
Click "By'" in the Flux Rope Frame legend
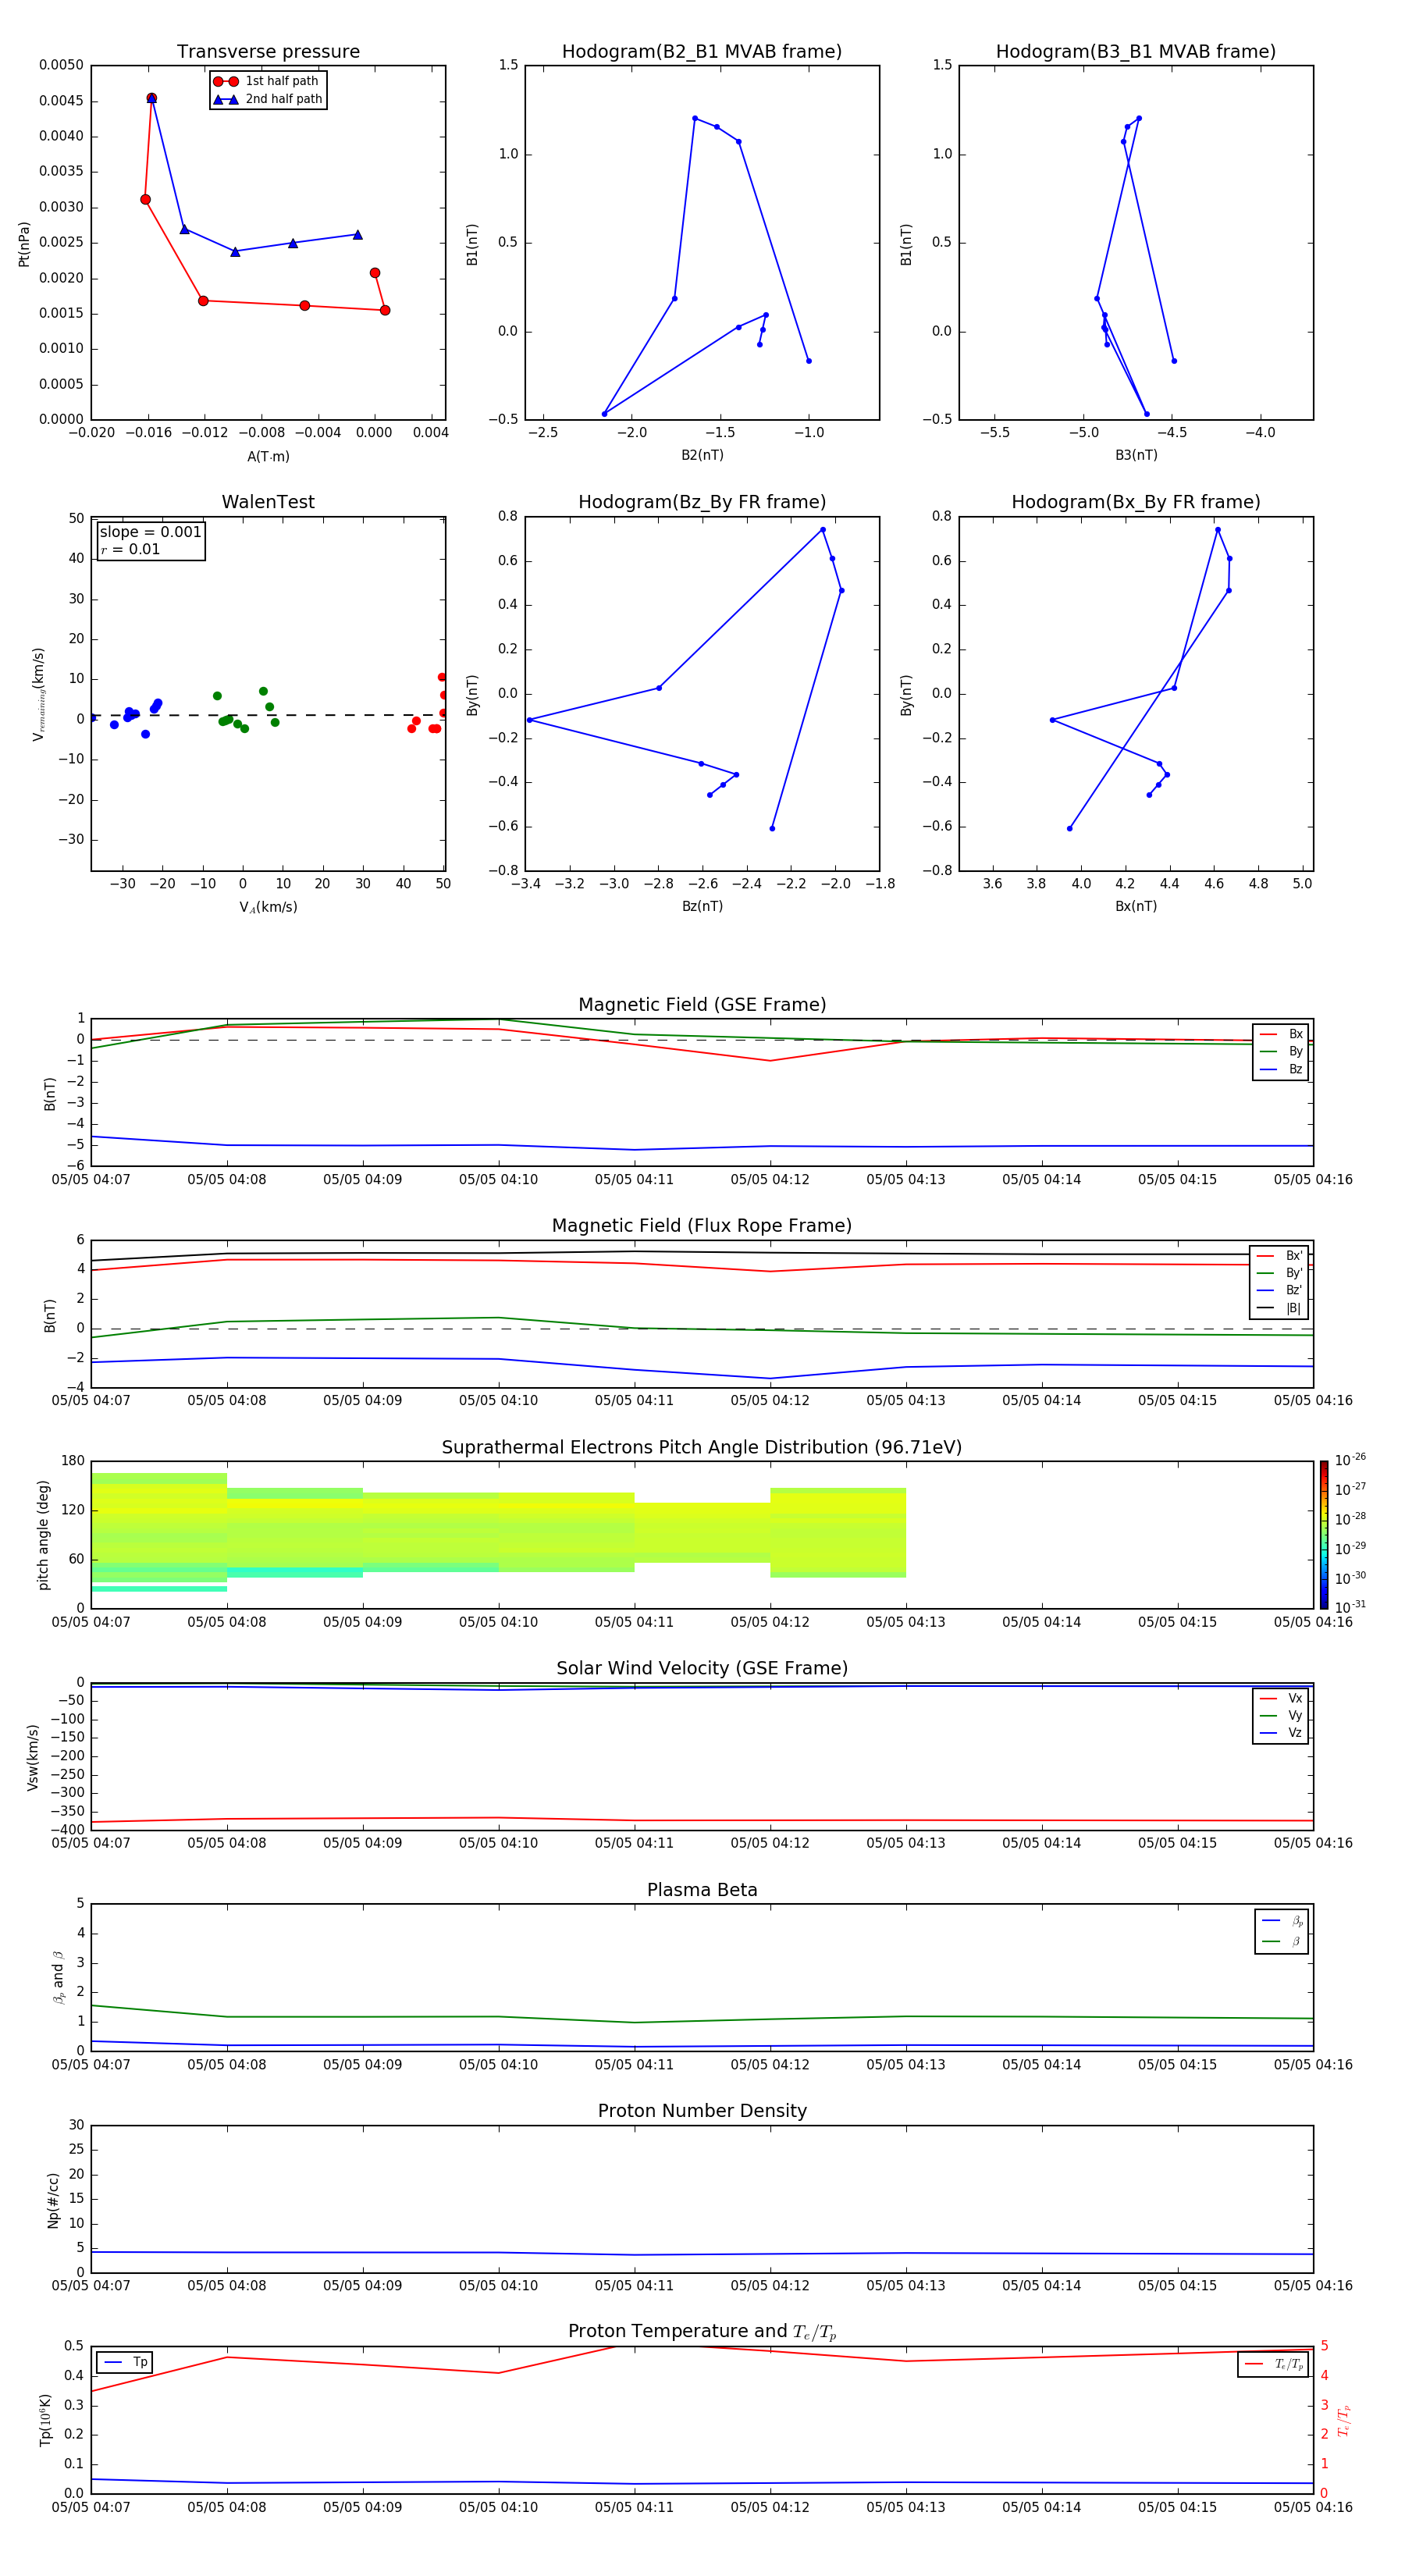click(x=1280, y=1273)
